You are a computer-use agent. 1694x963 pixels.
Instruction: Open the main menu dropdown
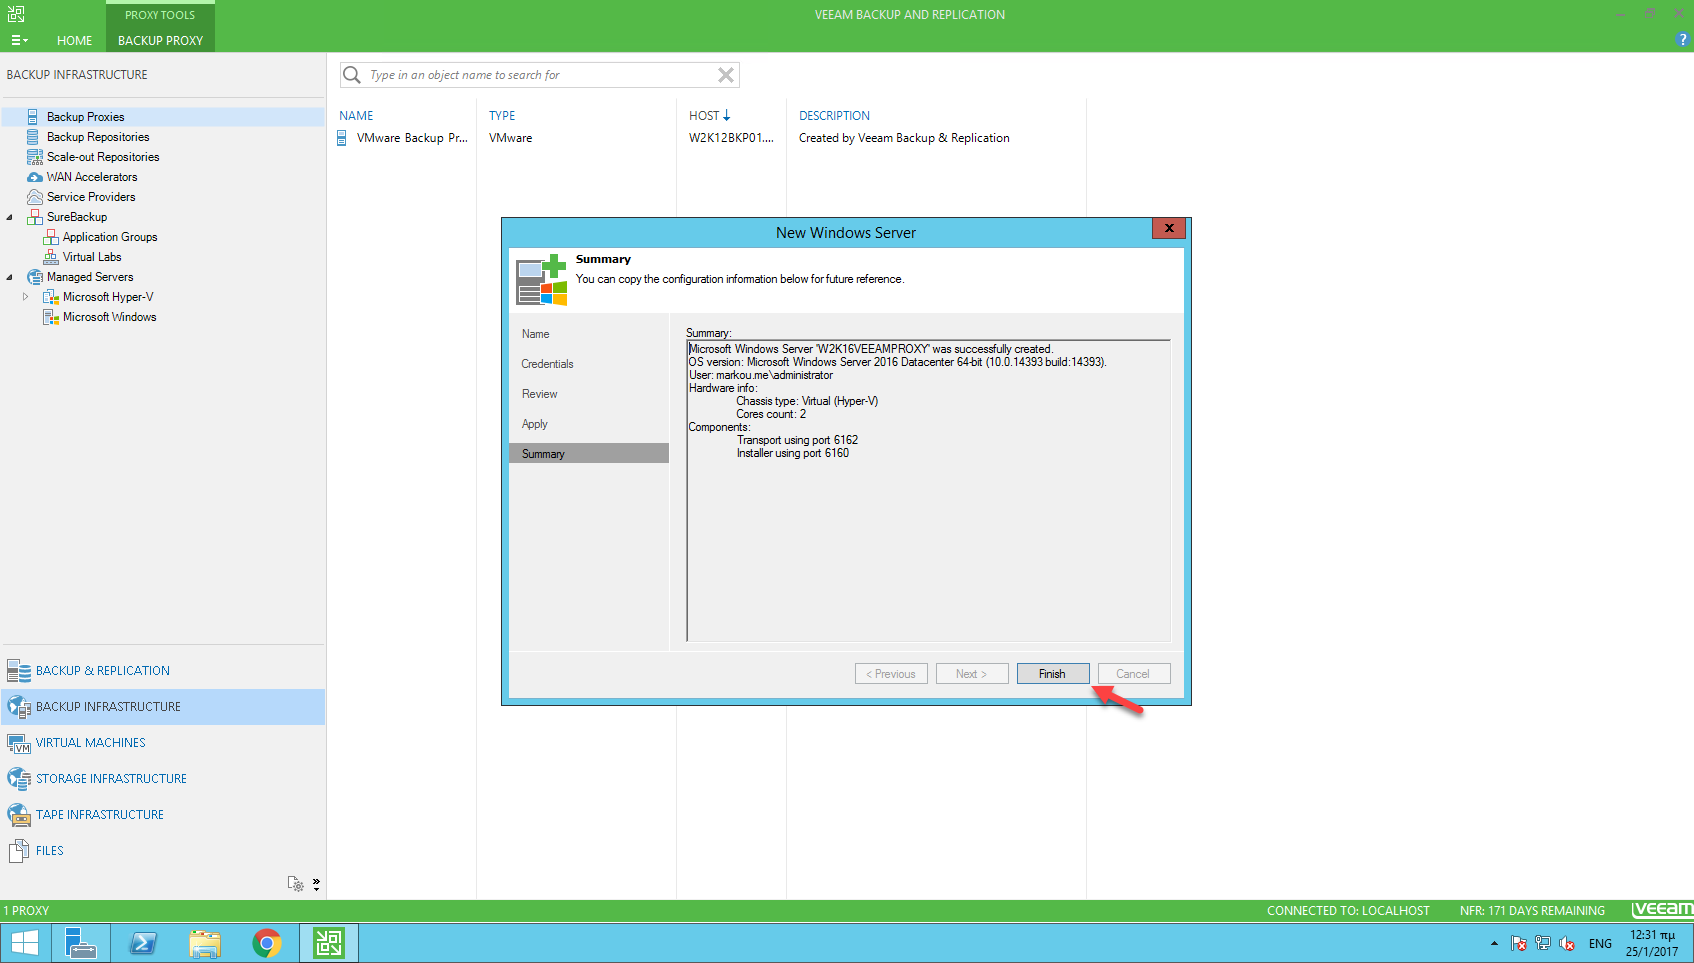pyautogui.click(x=19, y=41)
